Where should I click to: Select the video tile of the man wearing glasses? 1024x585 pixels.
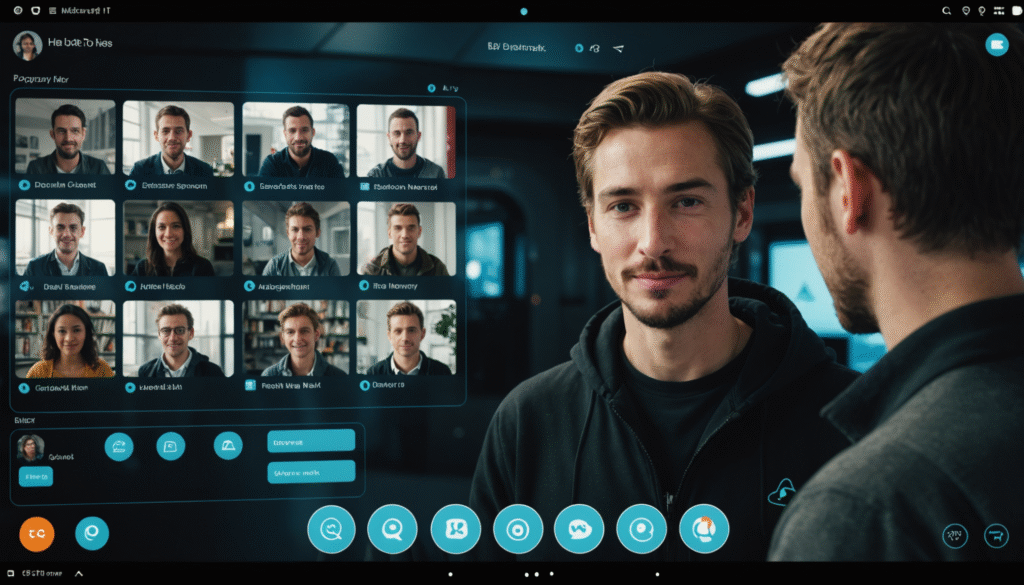click(178, 339)
